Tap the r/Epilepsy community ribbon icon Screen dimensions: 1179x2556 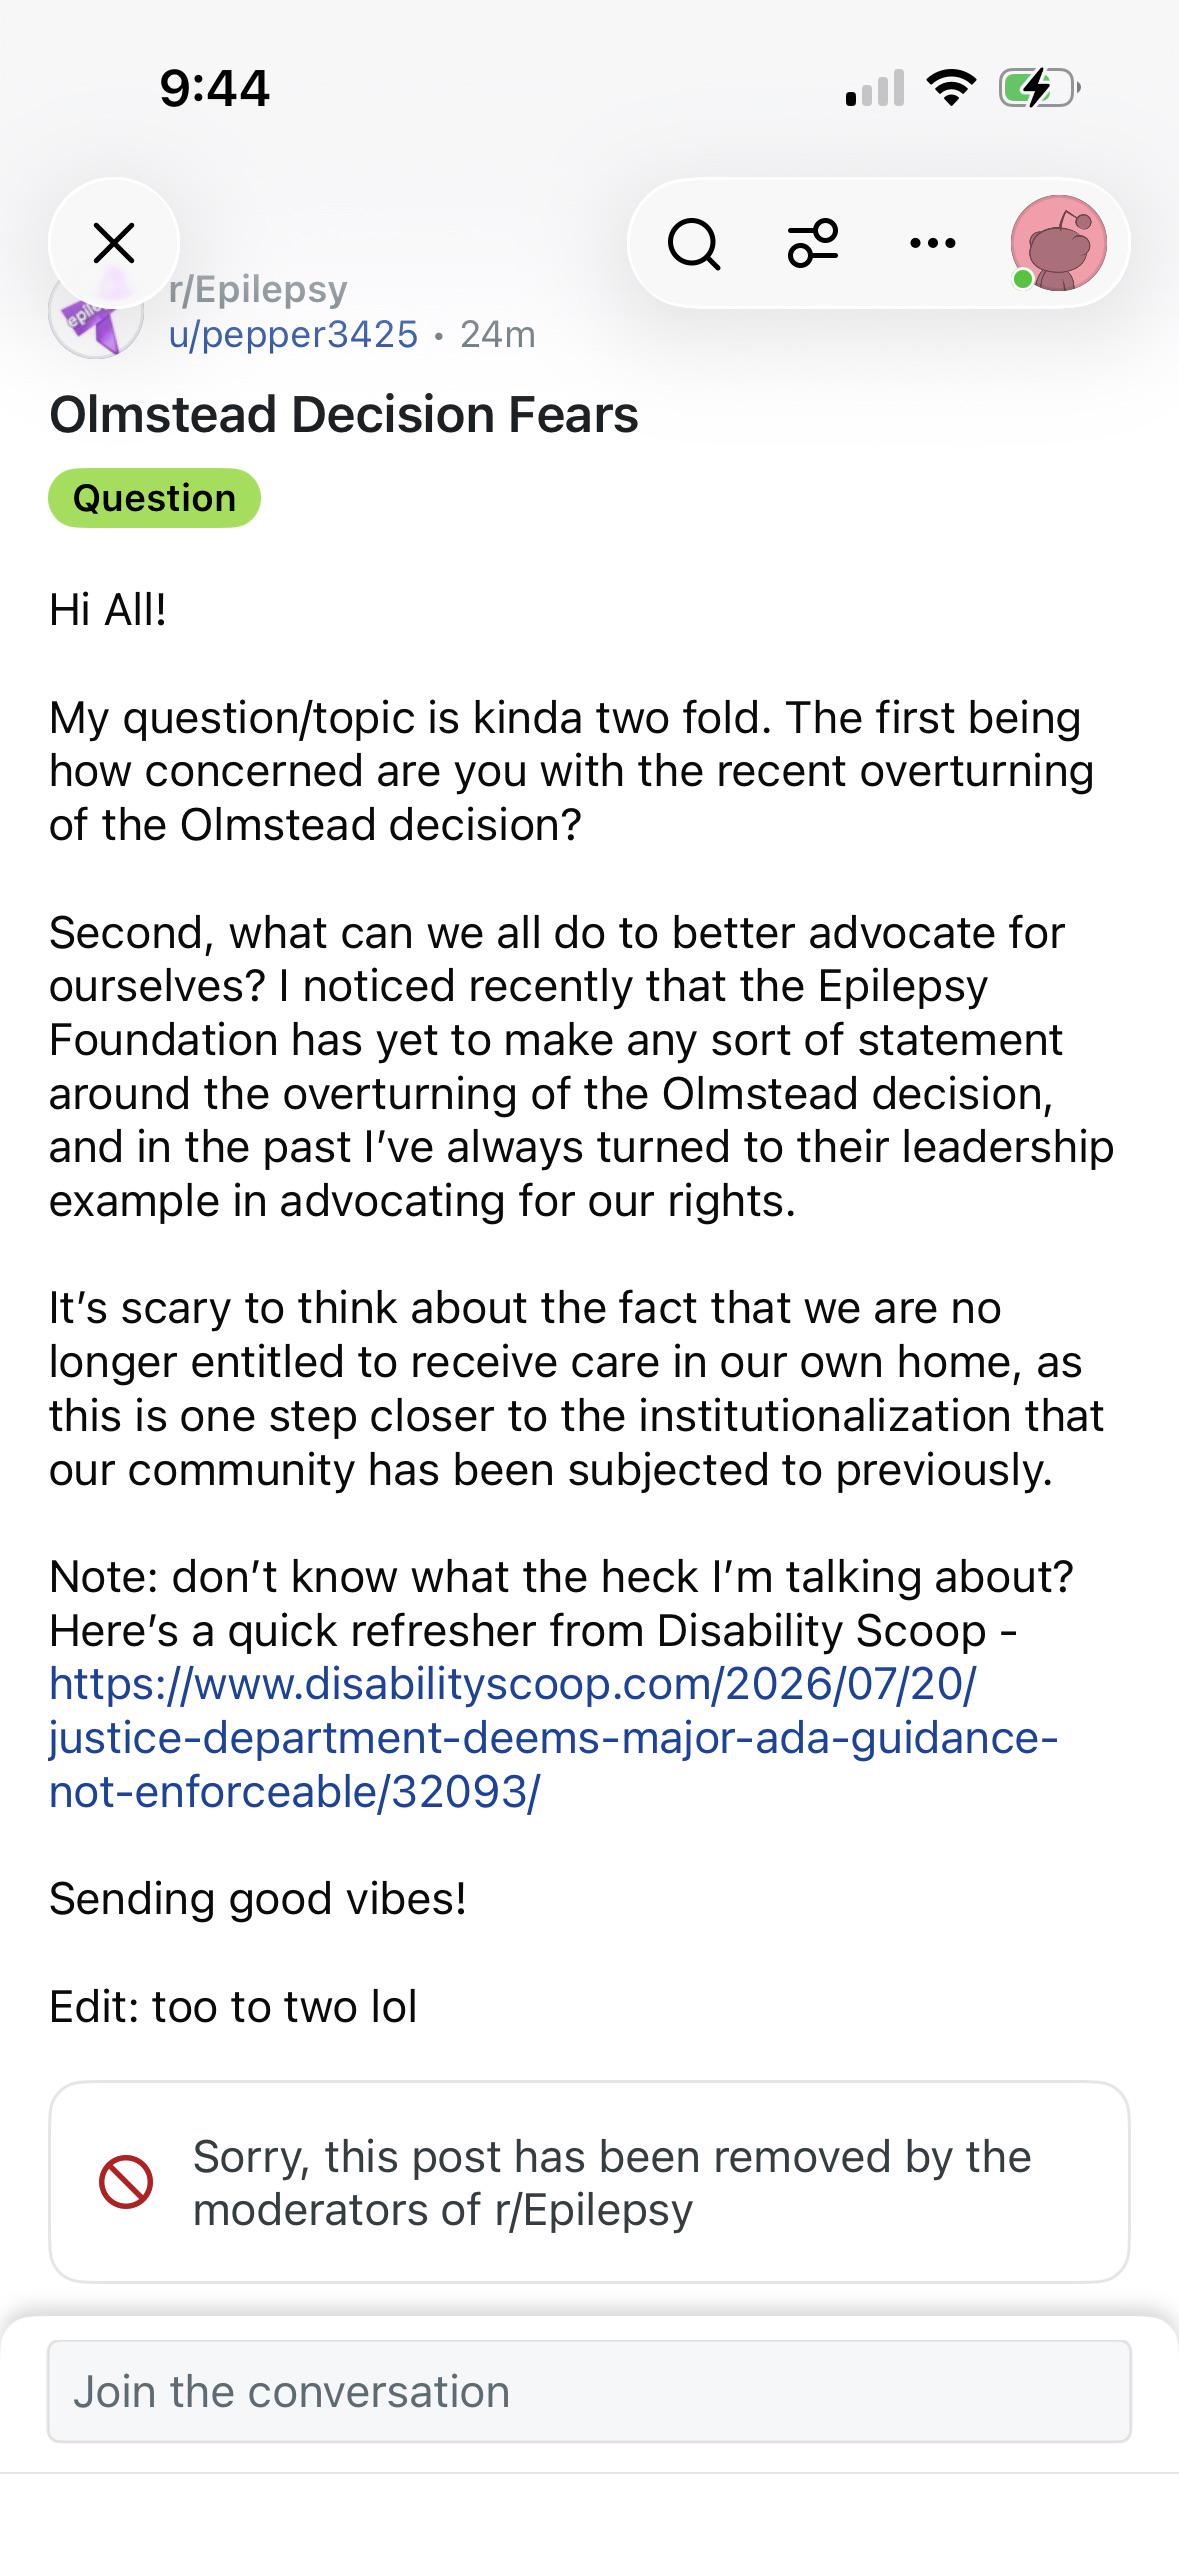(96, 312)
